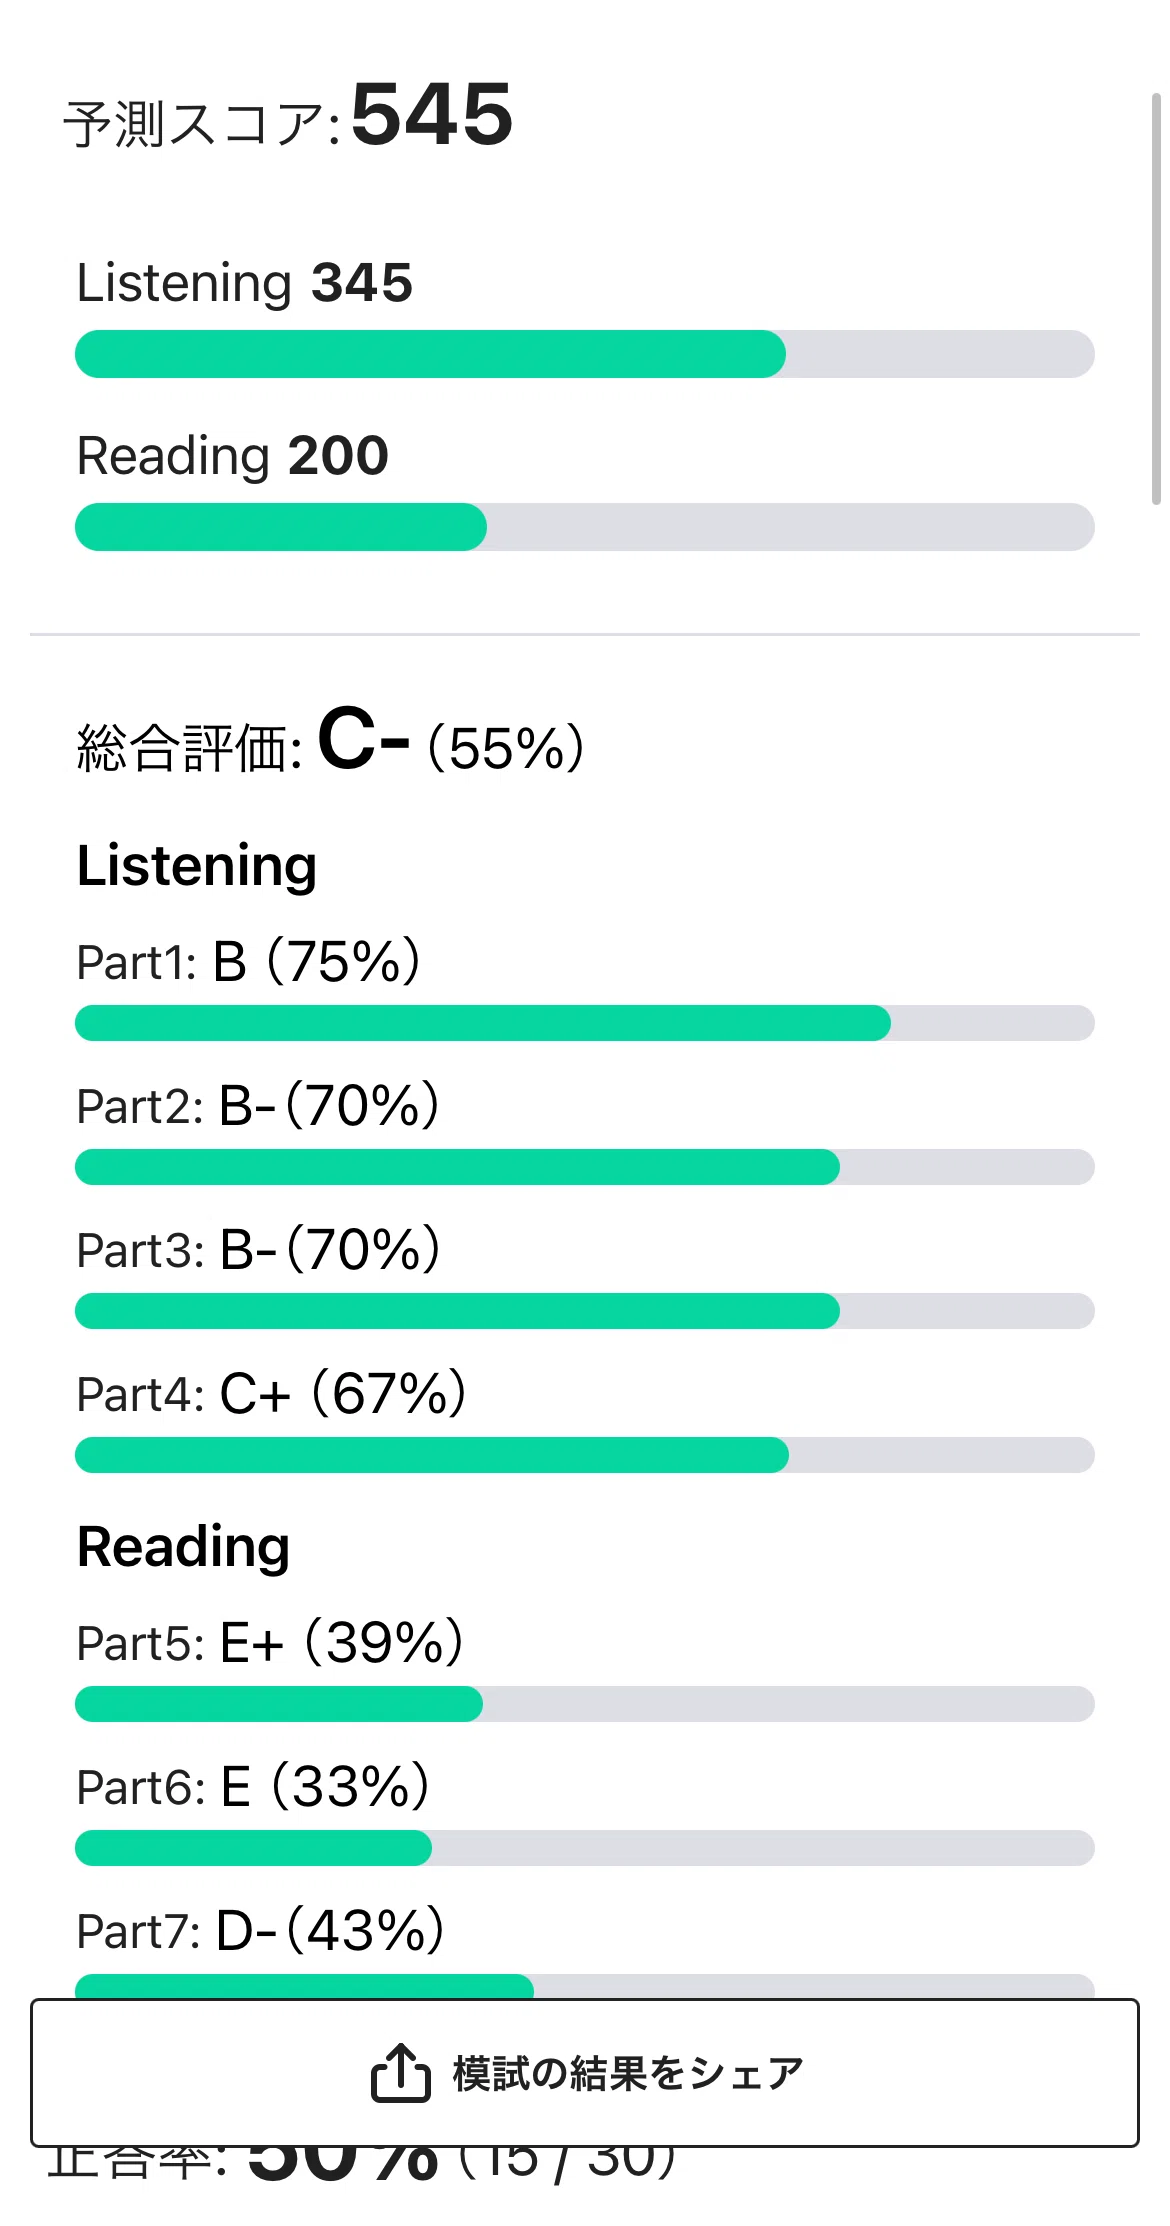
Task: Select the Part1 B (75%) progress bar
Action: tap(585, 1023)
